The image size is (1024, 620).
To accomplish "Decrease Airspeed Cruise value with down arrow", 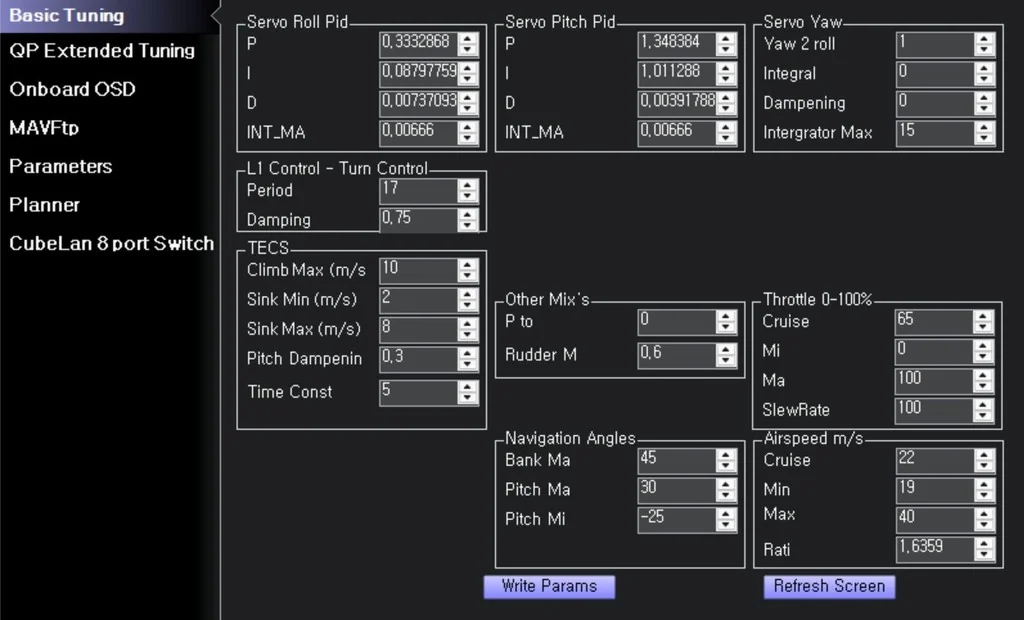I will 984,466.
